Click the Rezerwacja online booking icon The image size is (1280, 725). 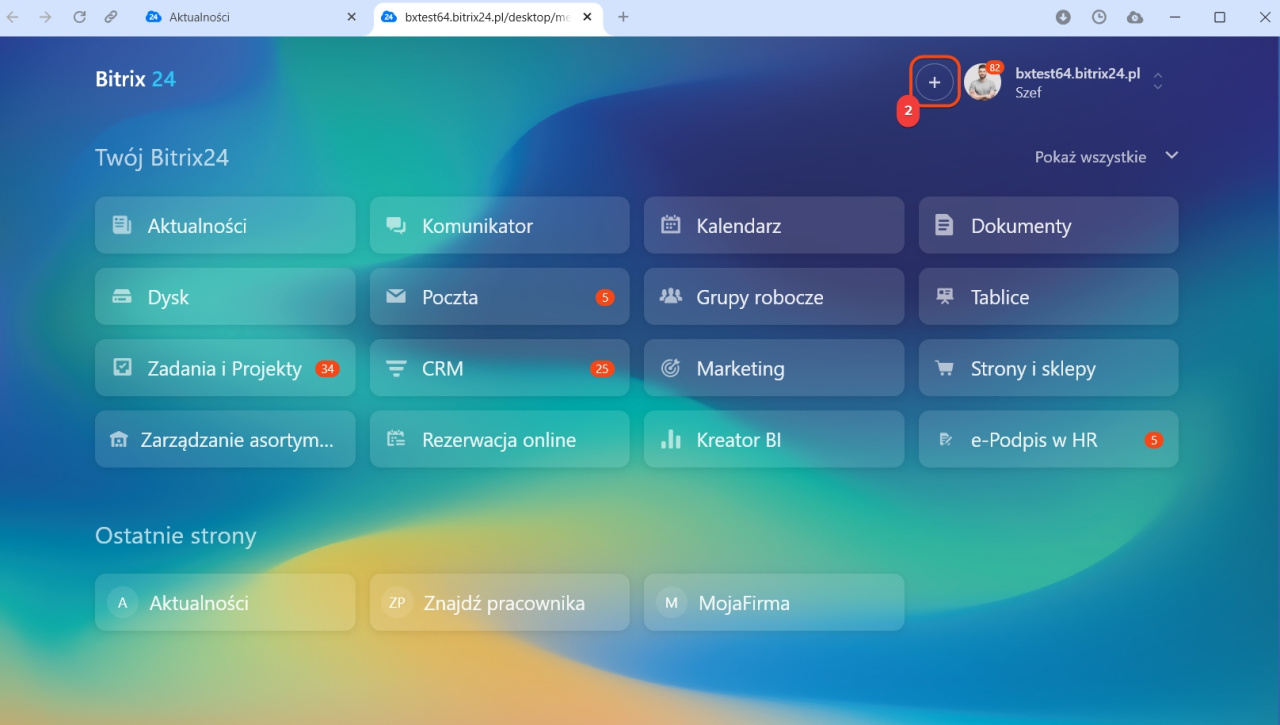(x=396, y=439)
